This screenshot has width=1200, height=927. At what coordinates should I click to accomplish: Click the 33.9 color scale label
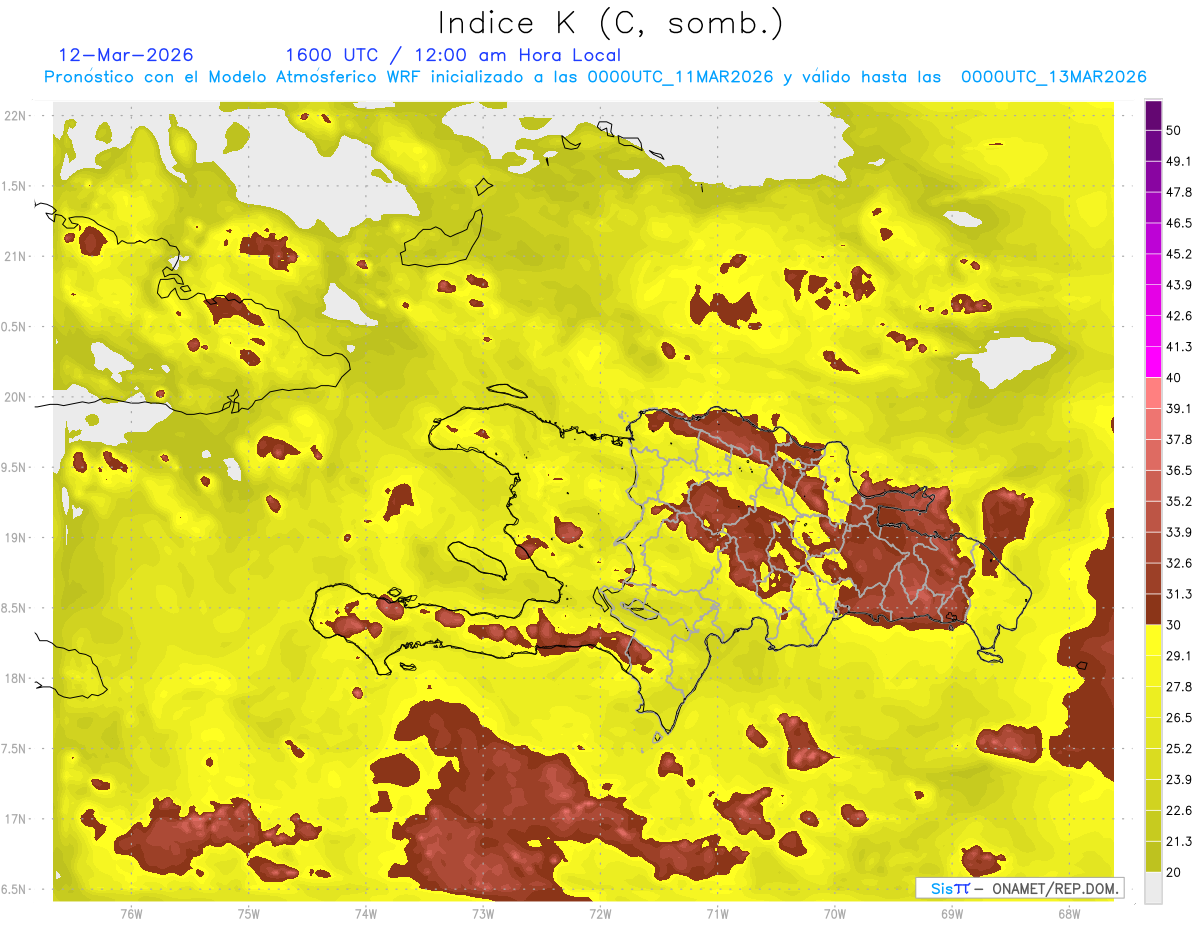tap(1179, 532)
